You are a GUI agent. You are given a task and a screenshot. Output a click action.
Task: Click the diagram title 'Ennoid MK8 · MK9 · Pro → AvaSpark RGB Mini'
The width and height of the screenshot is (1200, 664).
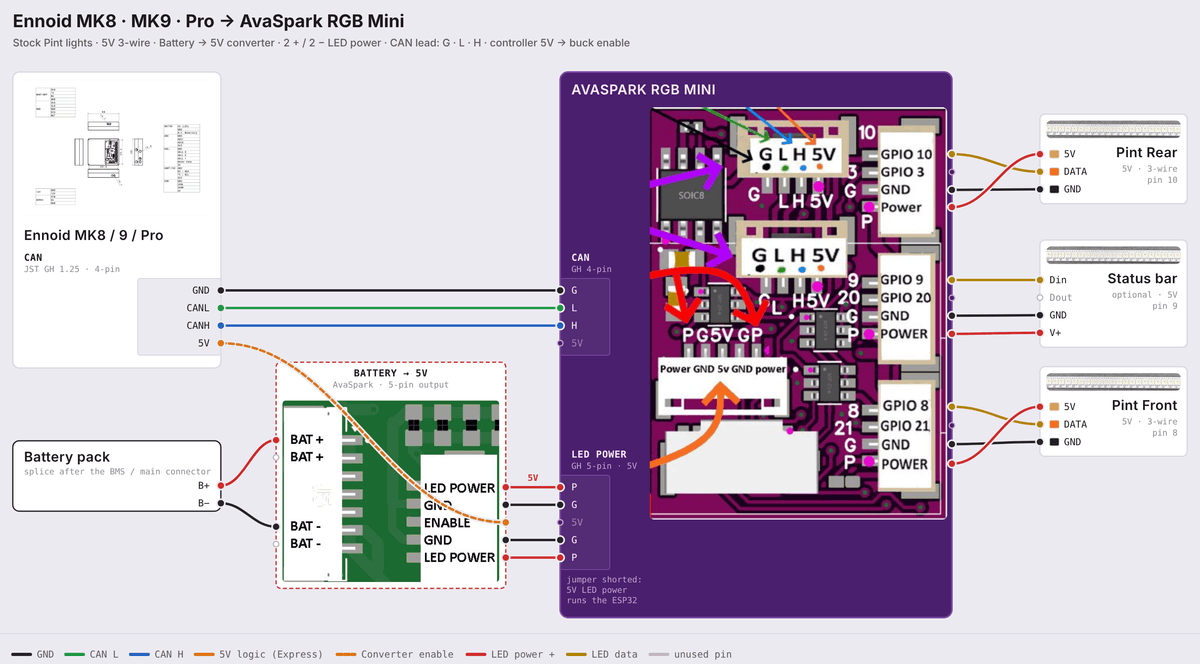pyautogui.click(x=208, y=20)
